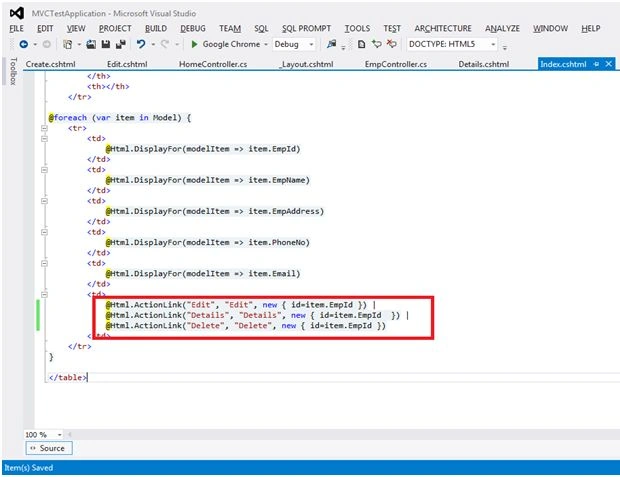Screen dimensions: 620x477
Task: Open the DEBUG menu
Action: [x=193, y=28]
